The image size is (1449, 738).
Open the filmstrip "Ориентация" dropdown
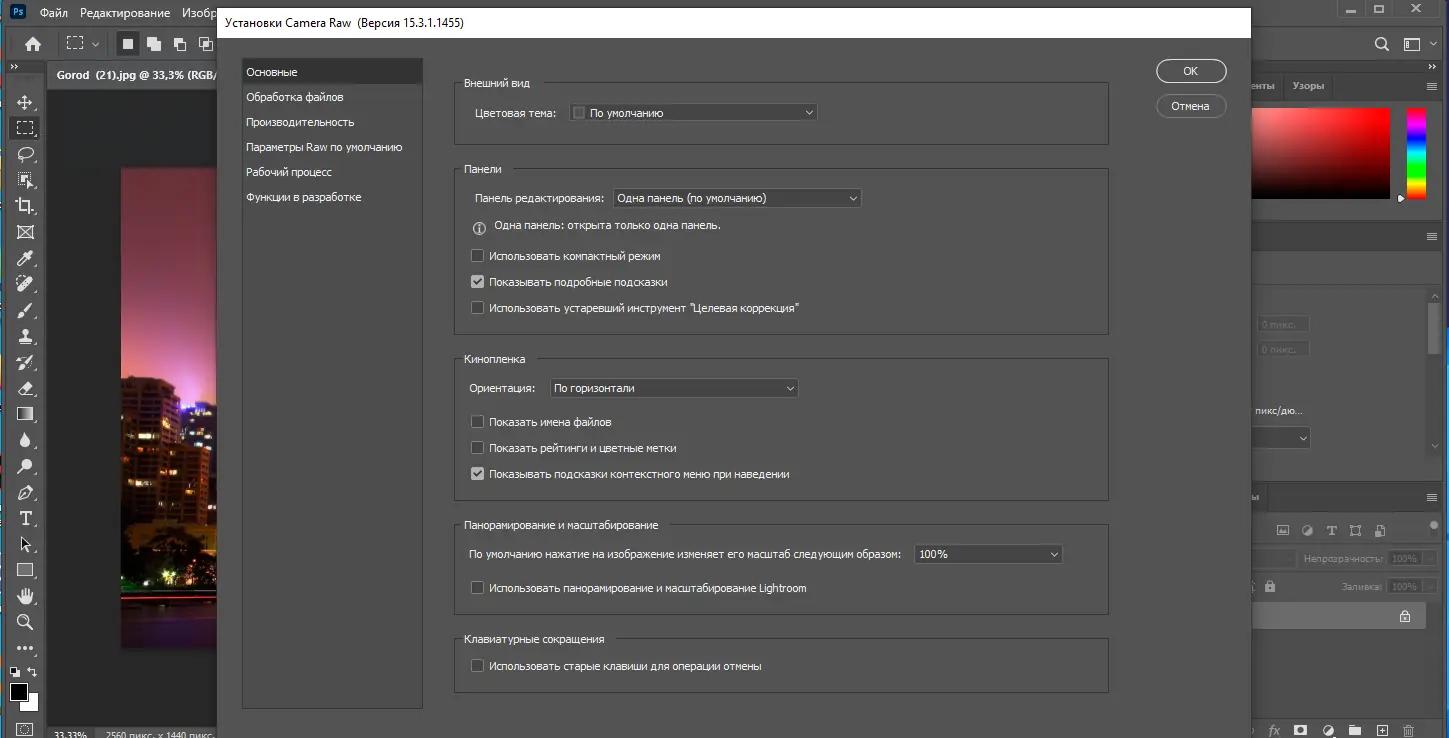click(x=674, y=388)
